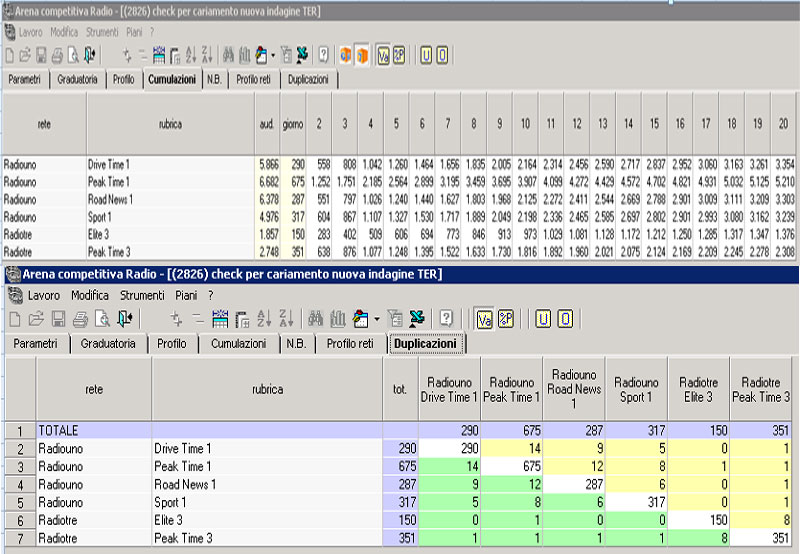The height and width of the screenshot is (554, 800).
Task: Click the exit door icon in lower toolbar
Action: (x=125, y=319)
